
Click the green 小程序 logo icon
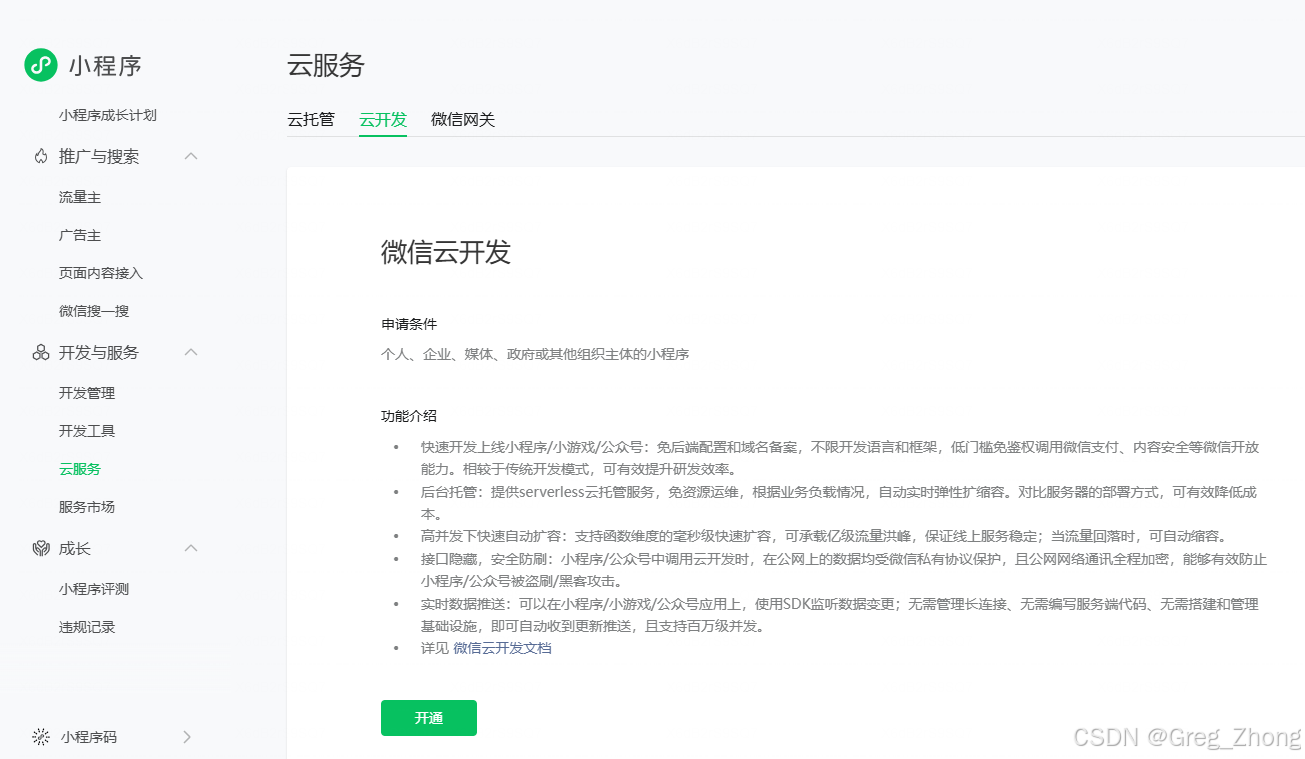pyautogui.click(x=41, y=65)
